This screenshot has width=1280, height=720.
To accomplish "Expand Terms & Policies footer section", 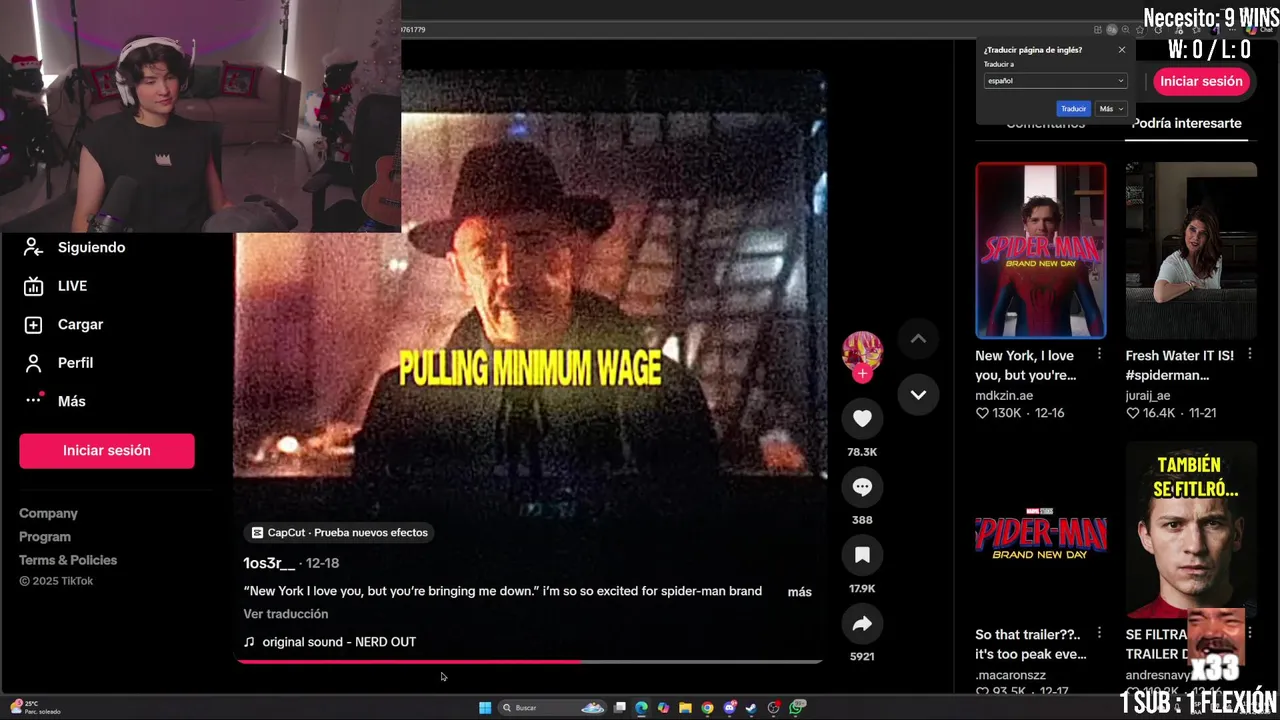I will 68,560.
